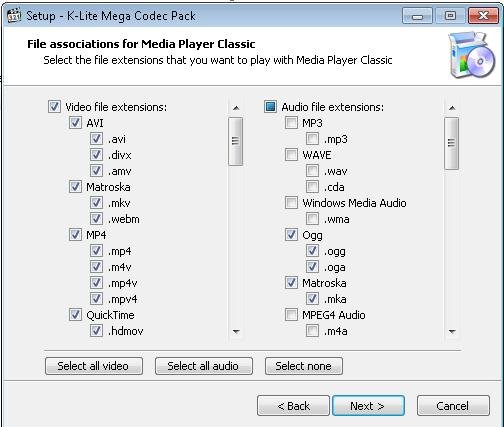Click the Select none button

304,366
